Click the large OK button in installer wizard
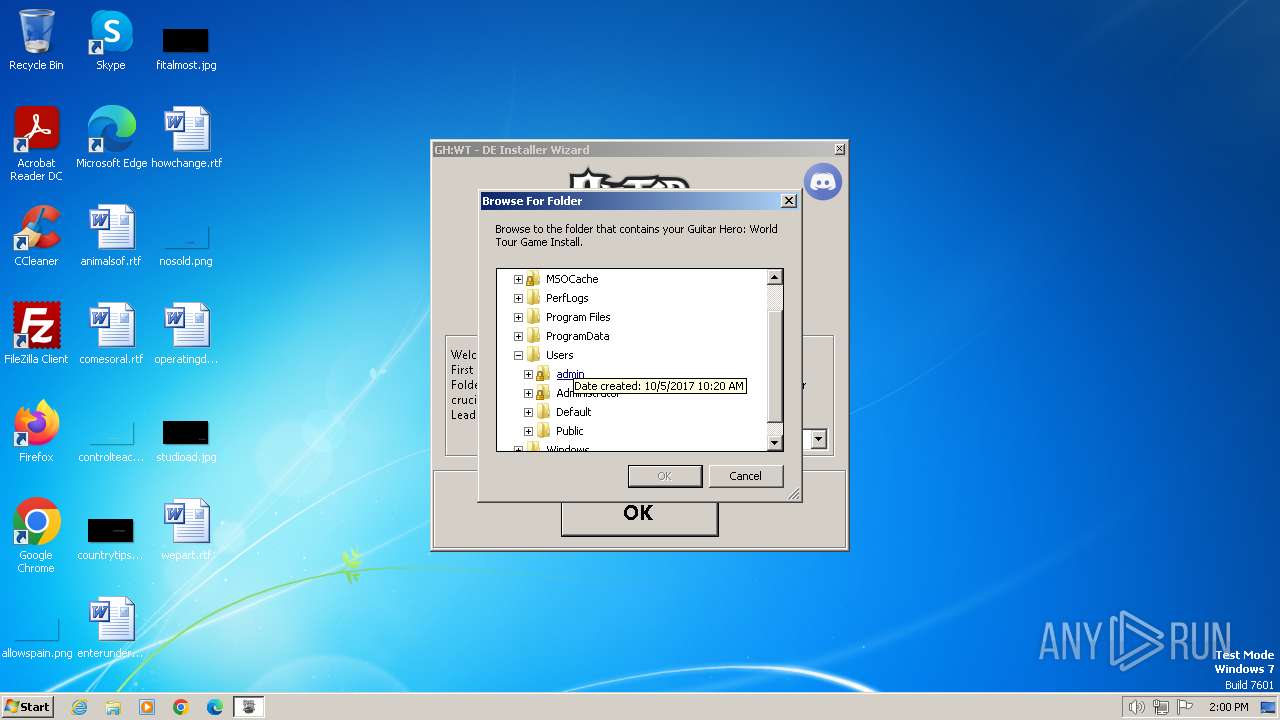The width and height of the screenshot is (1280, 720). click(x=639, y=513)
